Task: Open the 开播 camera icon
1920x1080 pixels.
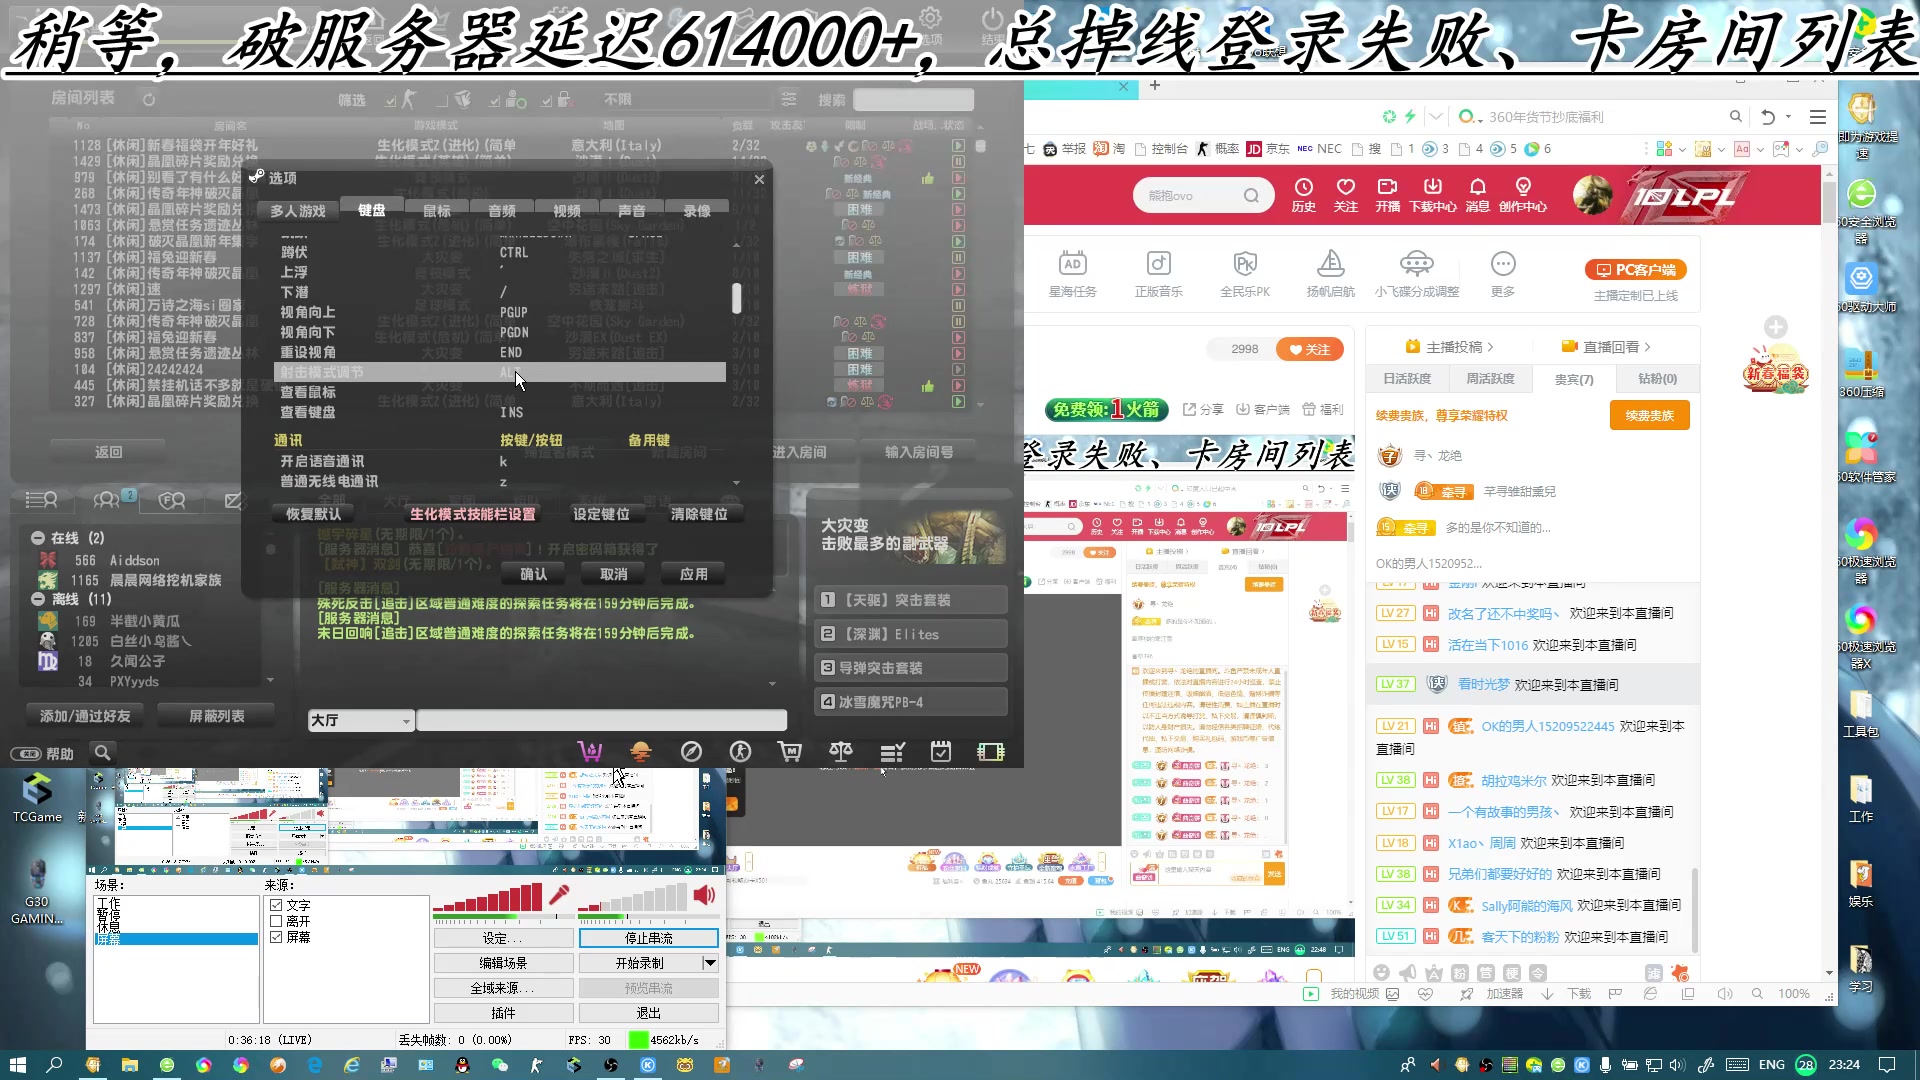Action: (1387, 187)
